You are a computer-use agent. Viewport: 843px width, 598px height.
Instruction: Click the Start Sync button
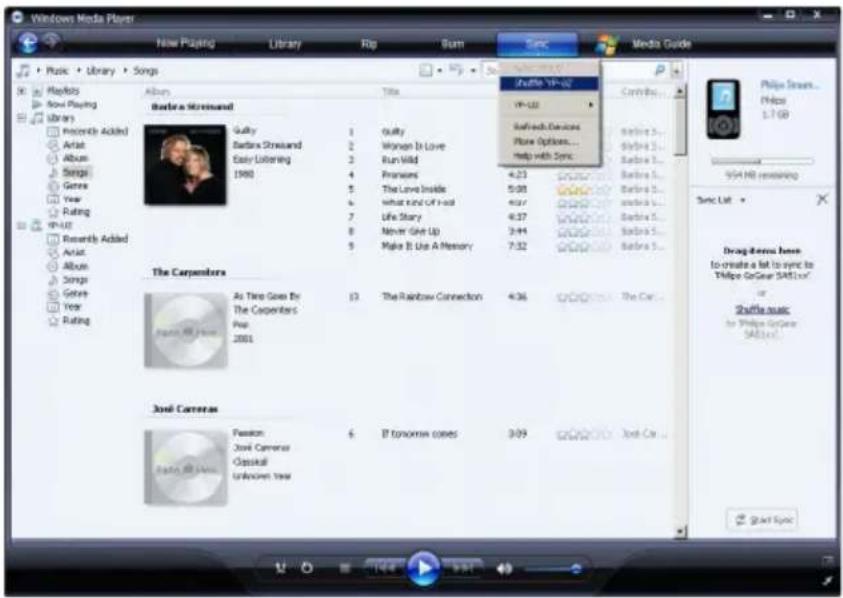762,519
